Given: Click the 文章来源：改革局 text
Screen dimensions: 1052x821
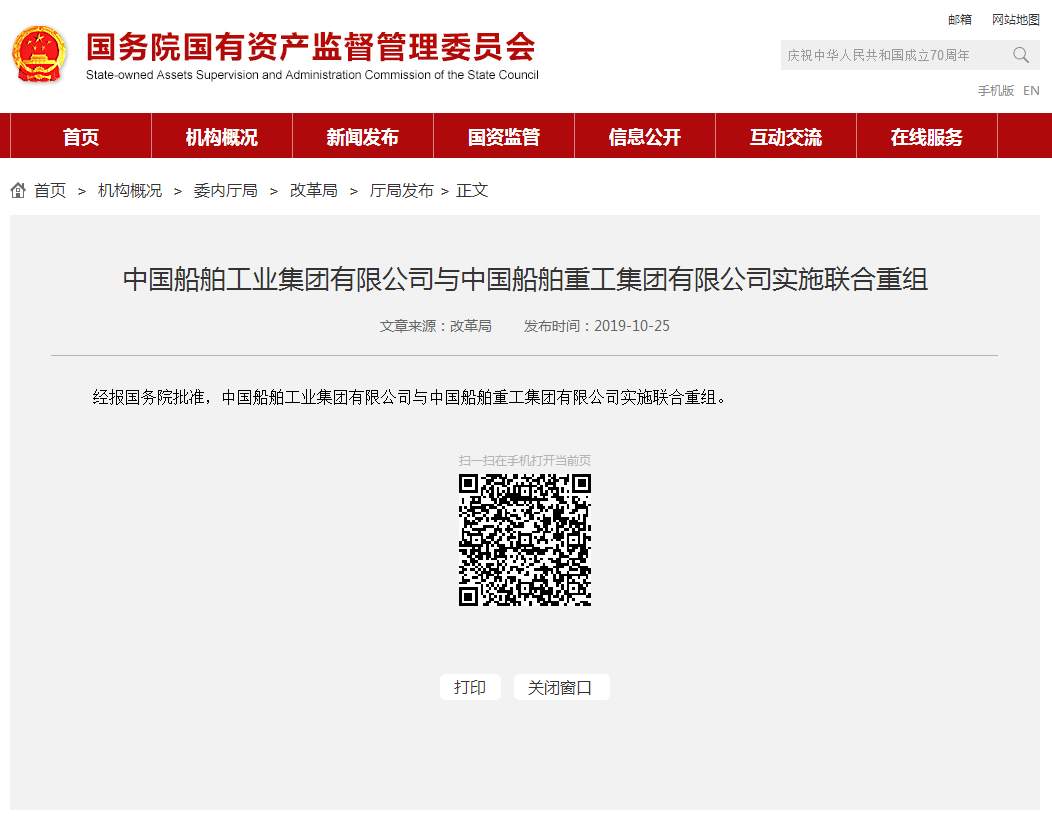Looking at the screenshot, I should (435, 326).
